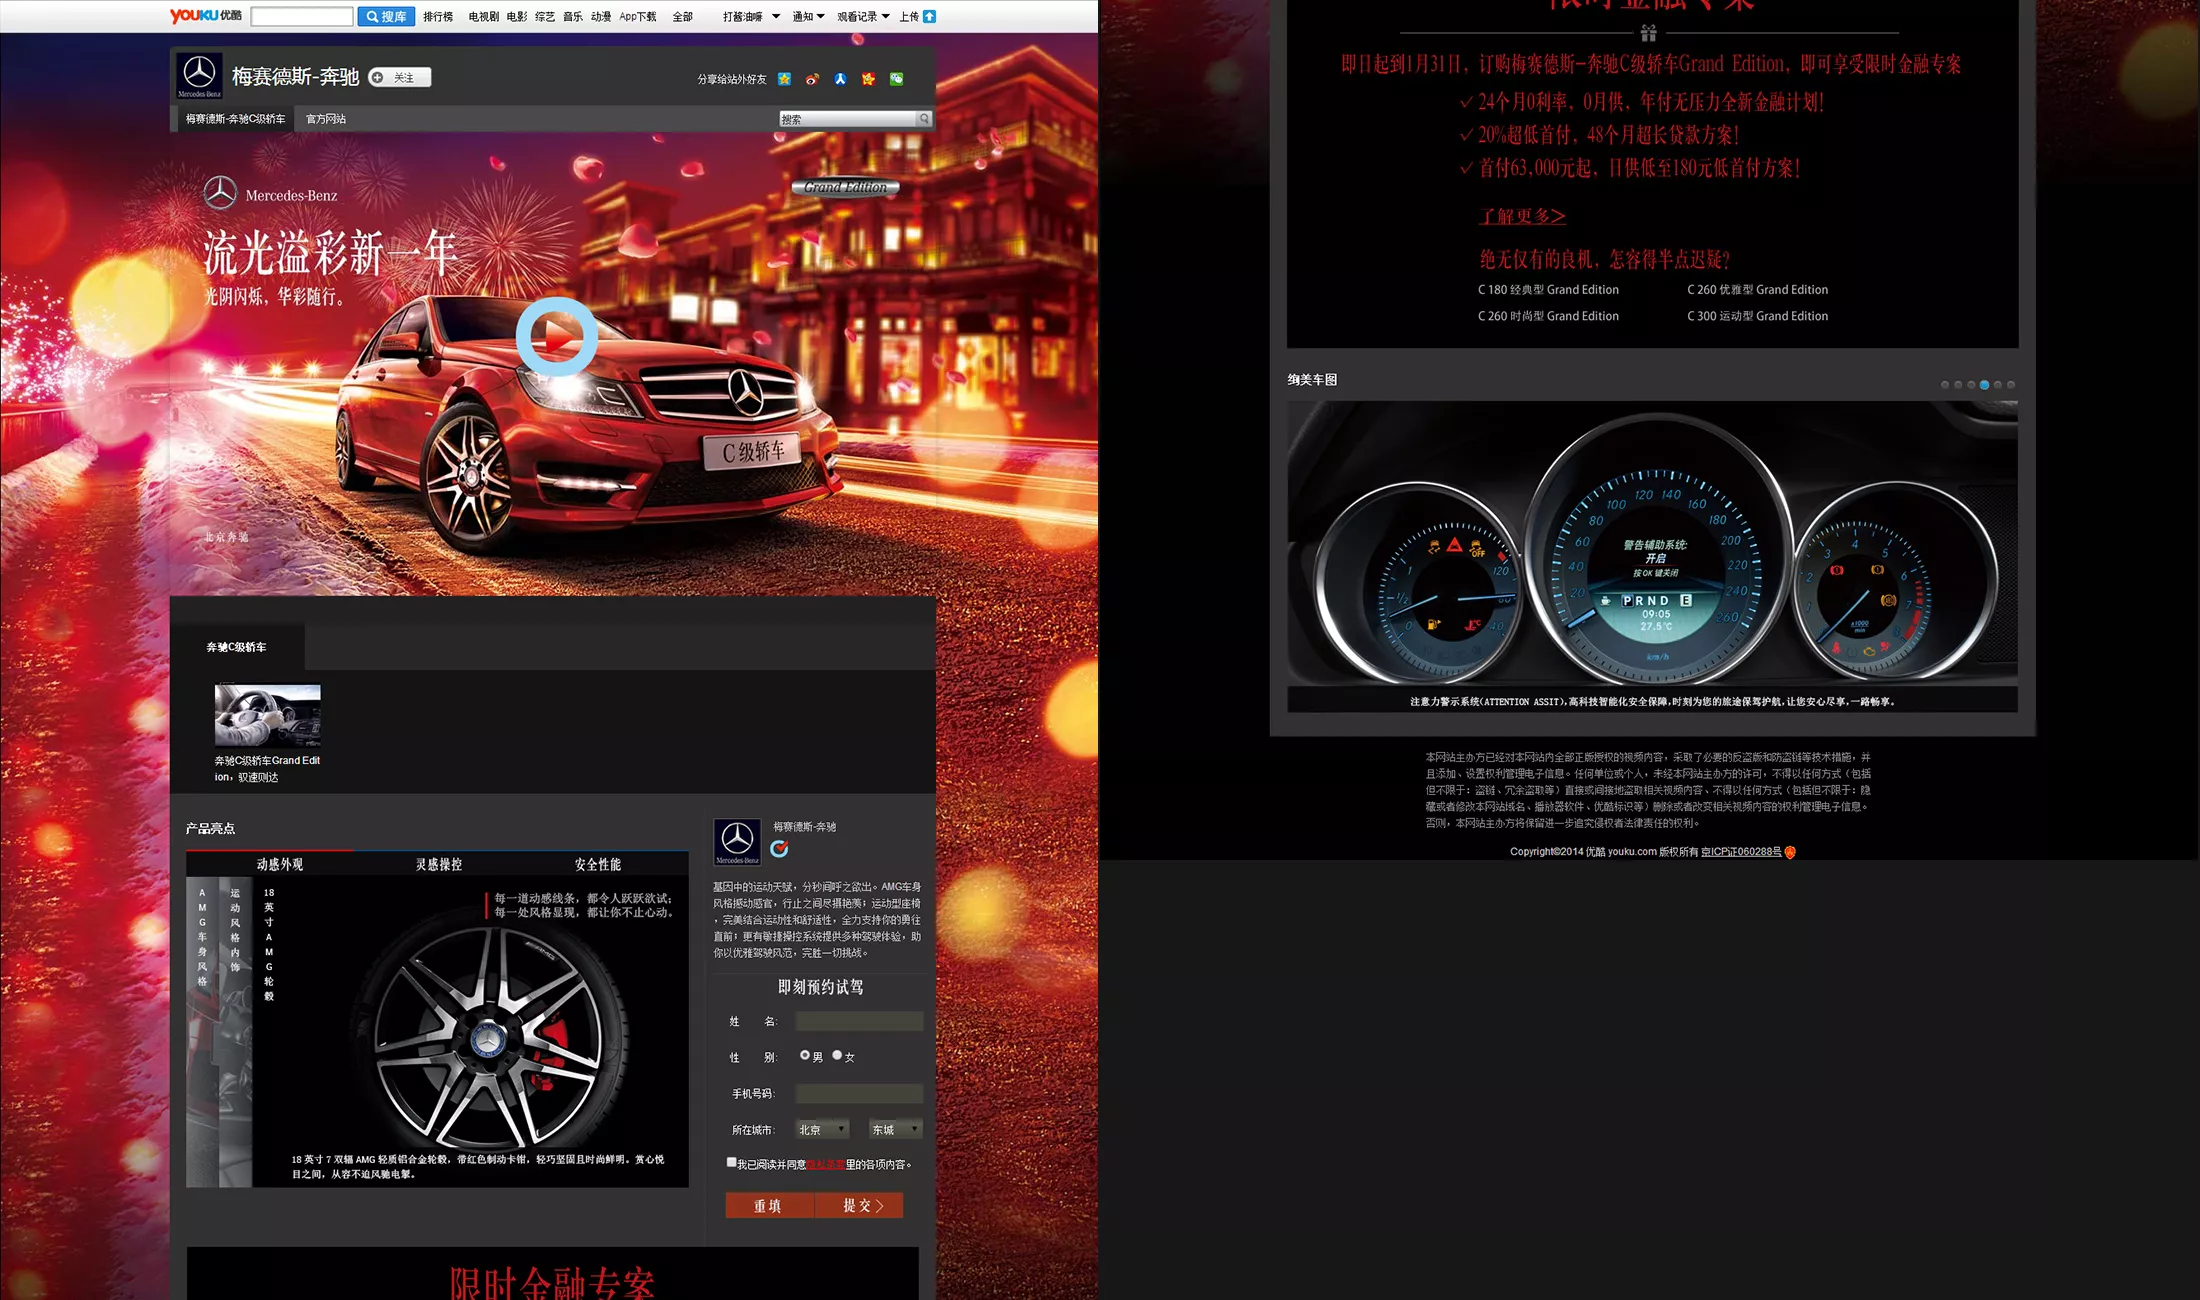Open the 京ICP证060288号 footer link
The width and height of the screenshot is (2200, 1300).
point(1741,852)
